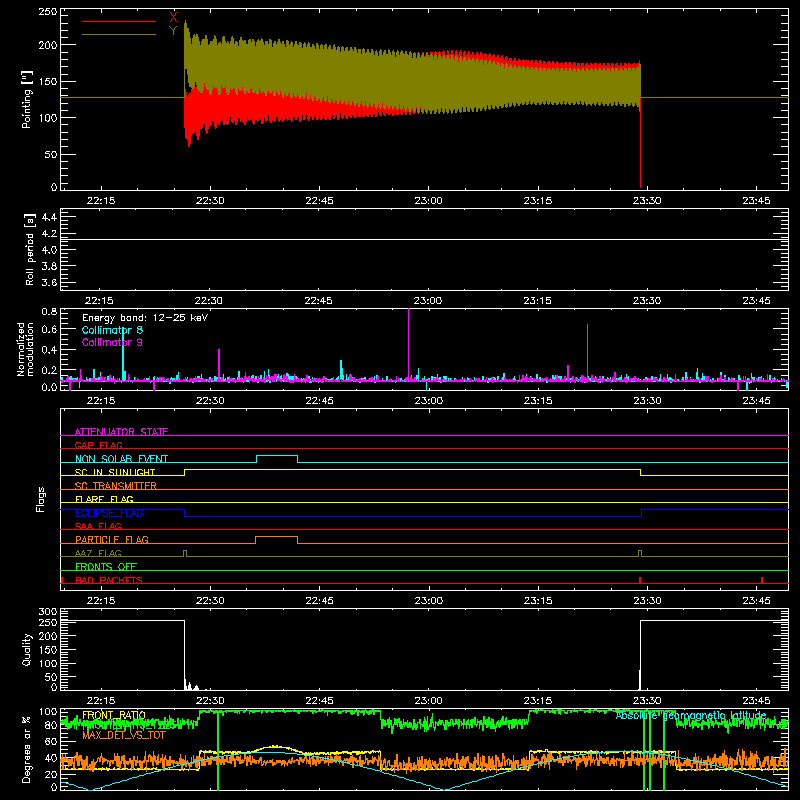Click the white Roll period trace line
The height and width of the screenshot is (800, 800).
tap(424, 239)
